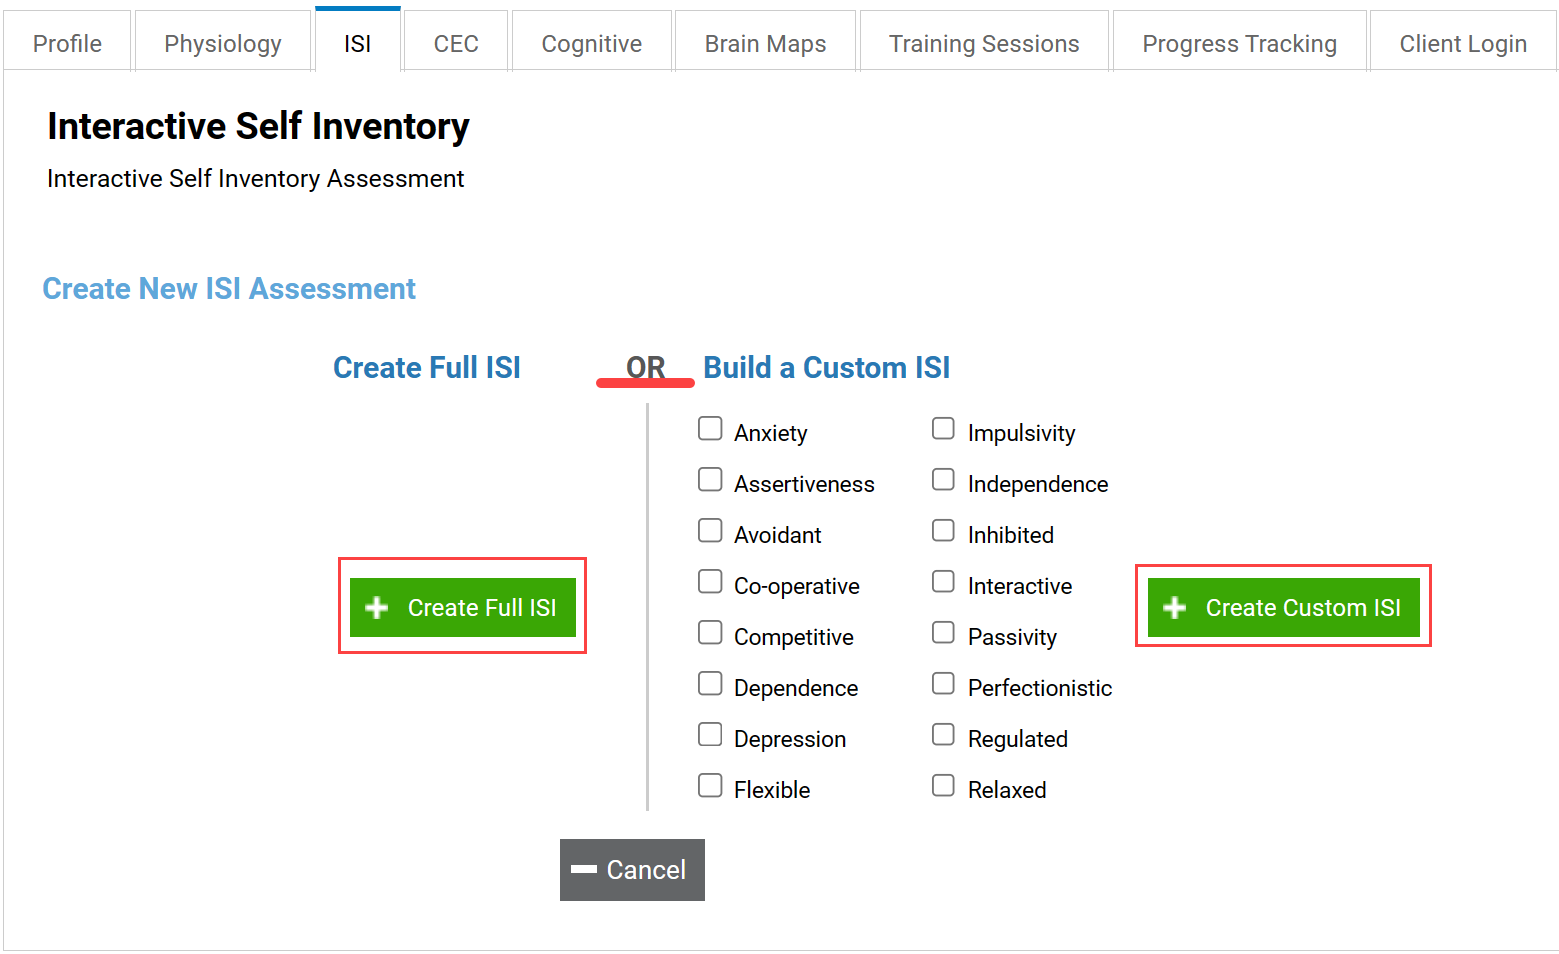Open the Training Sessions tab
The height and width of the screenshot is (954, 1559).
tap(984, 43)
